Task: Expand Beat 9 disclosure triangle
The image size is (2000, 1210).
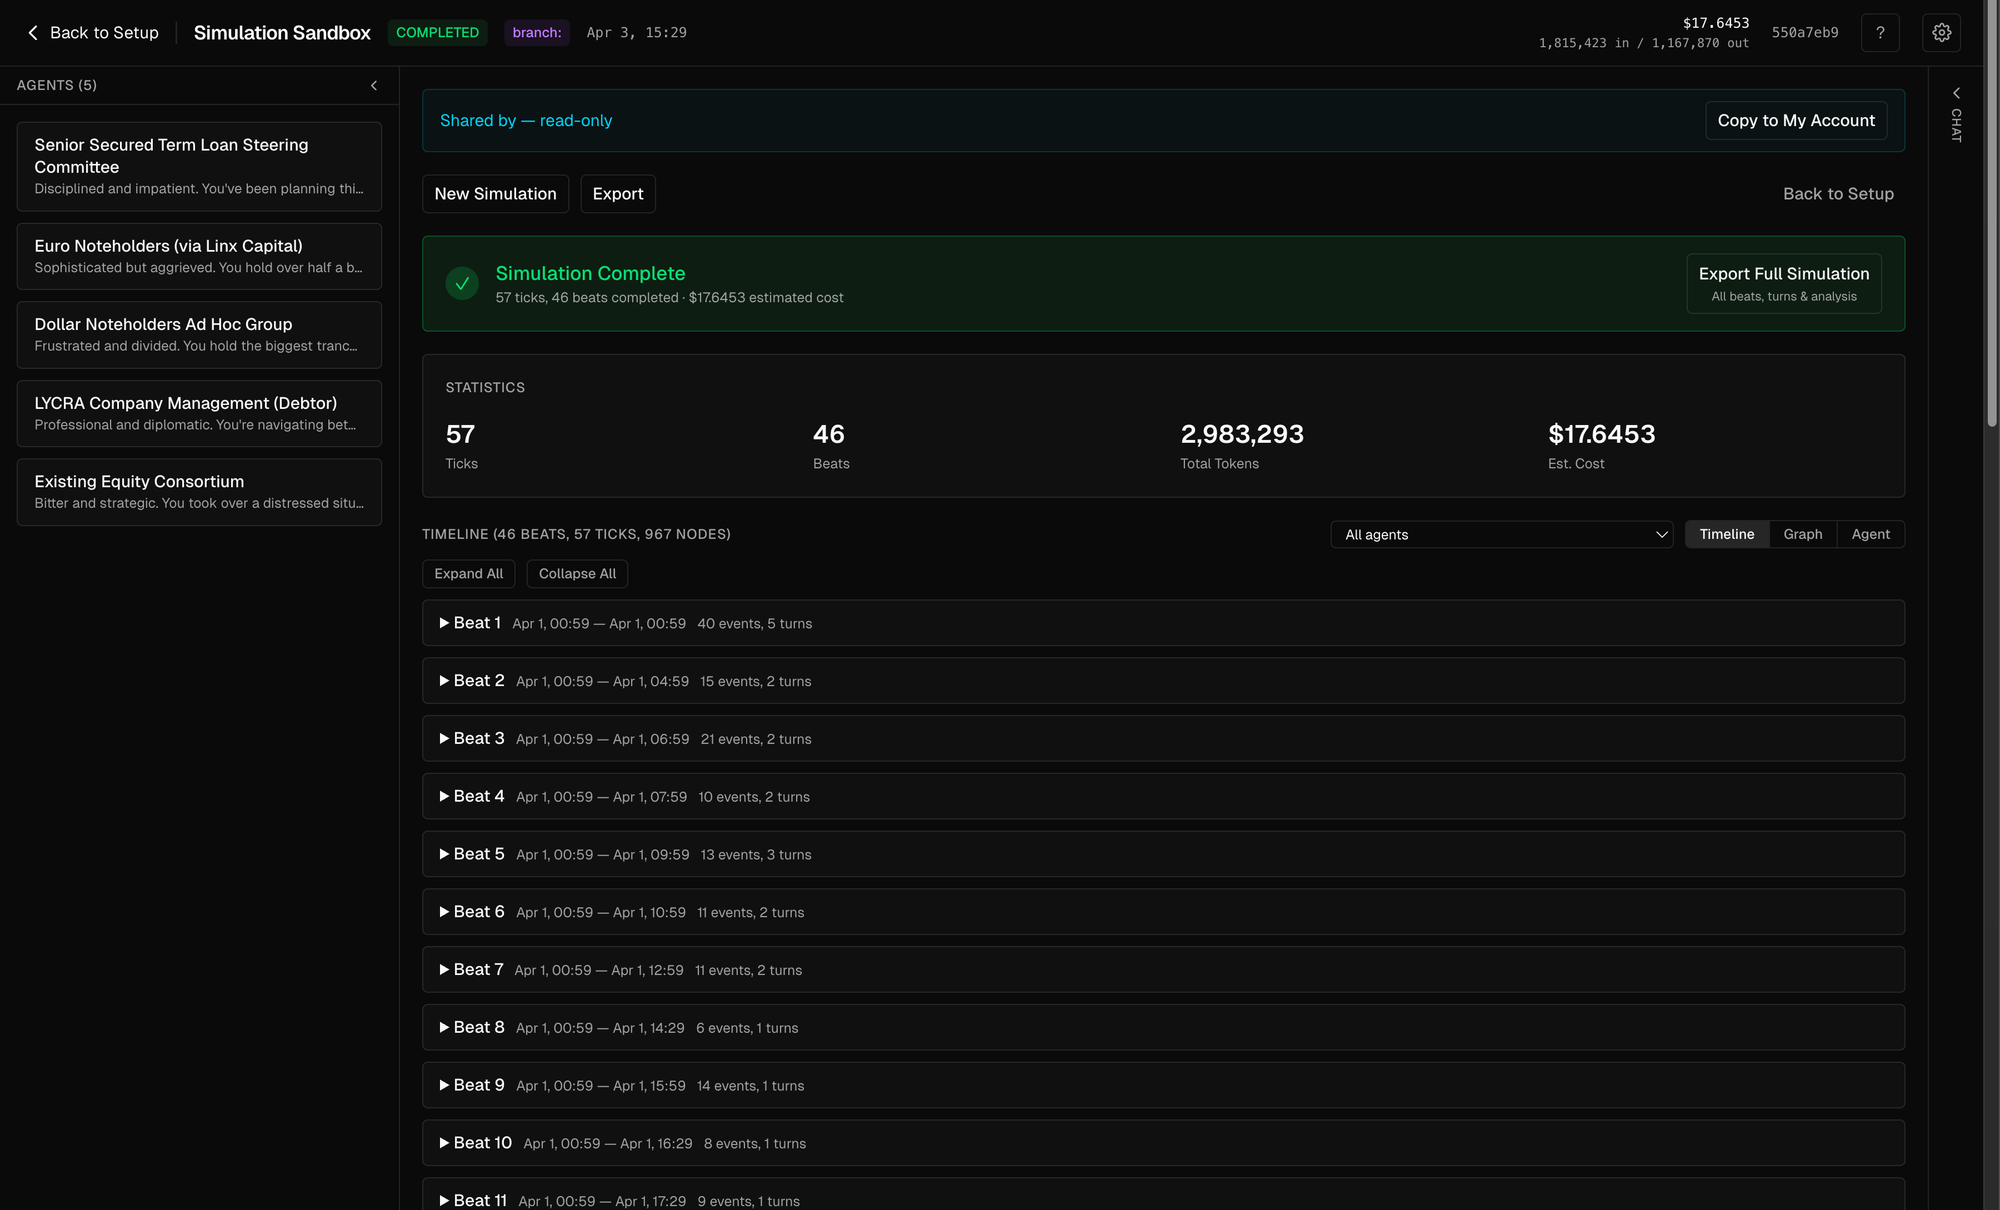Action: 444,1085
